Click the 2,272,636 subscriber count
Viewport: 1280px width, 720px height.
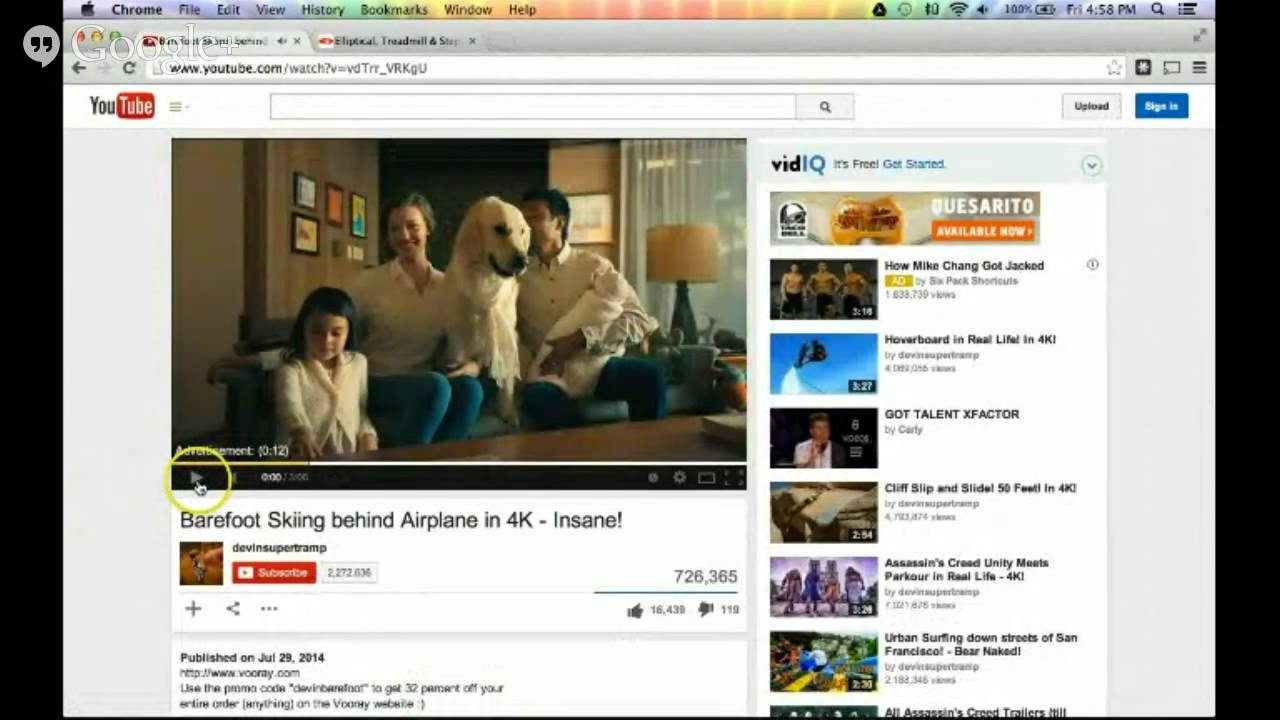point(349,573)
